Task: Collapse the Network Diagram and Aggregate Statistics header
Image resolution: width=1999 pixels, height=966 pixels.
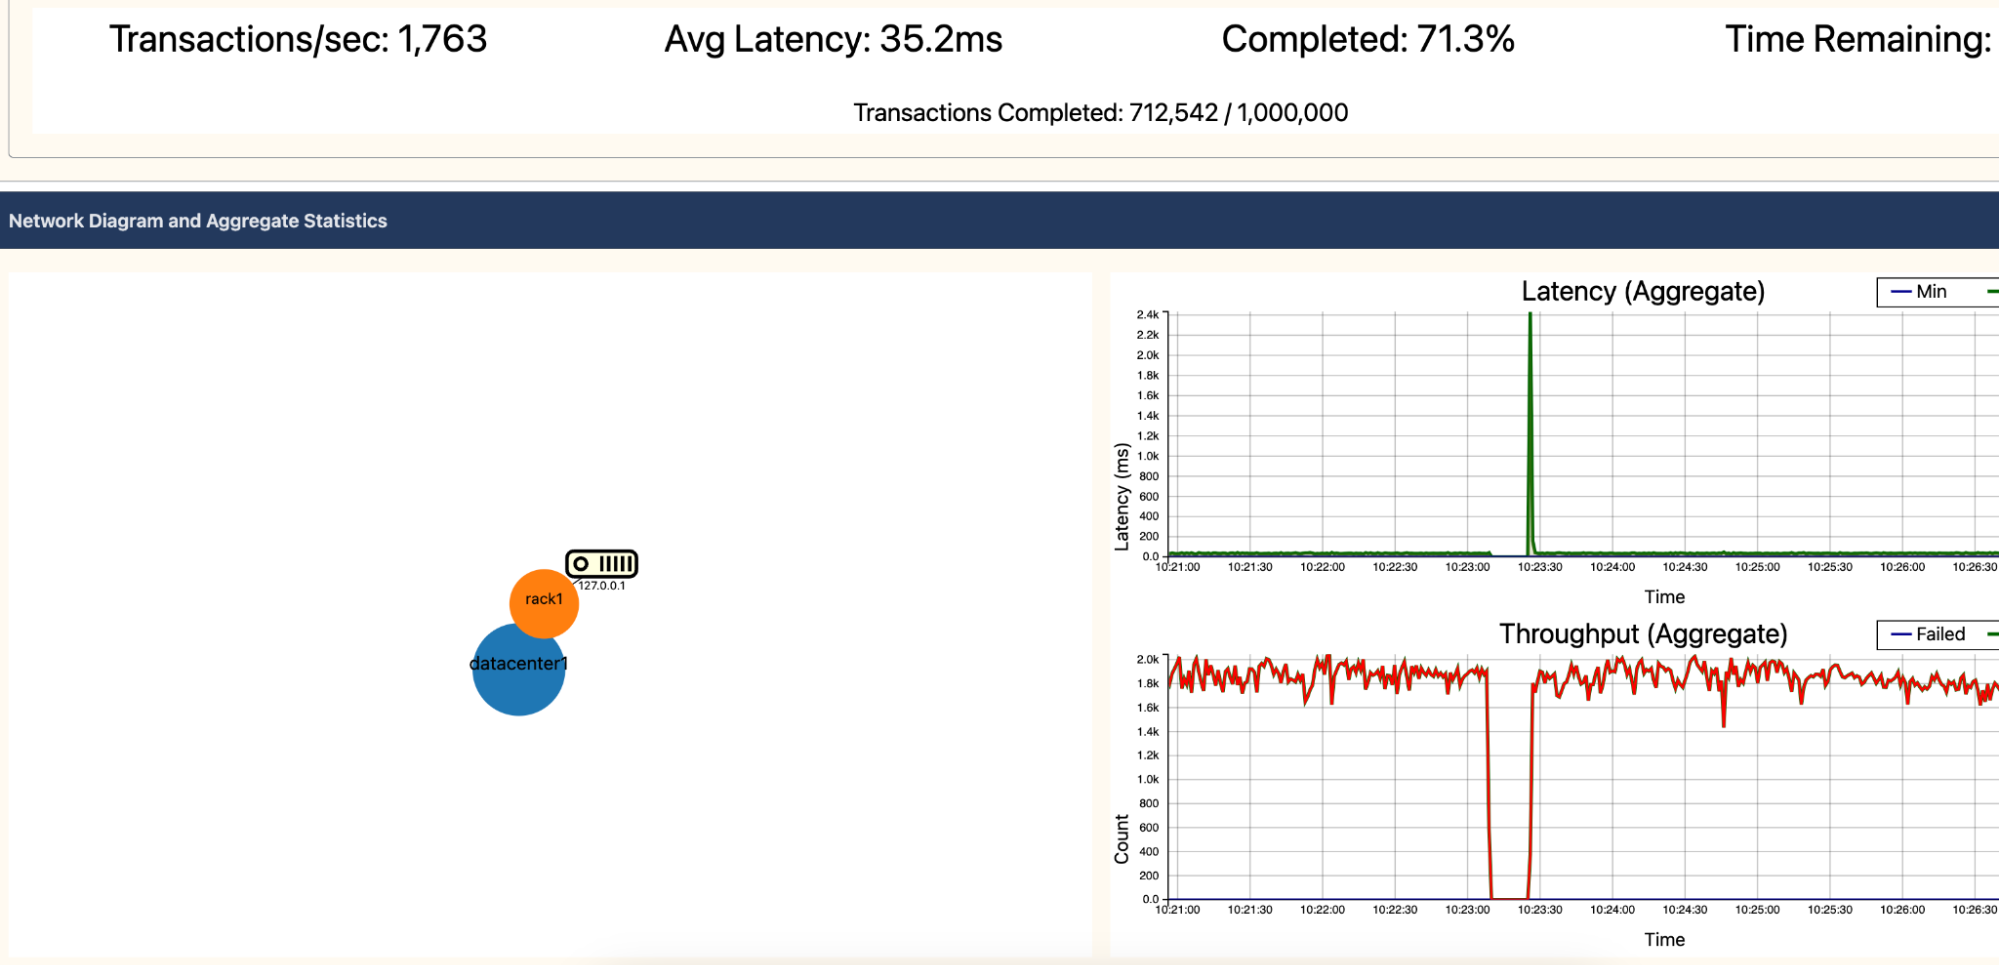Action: 198,221
